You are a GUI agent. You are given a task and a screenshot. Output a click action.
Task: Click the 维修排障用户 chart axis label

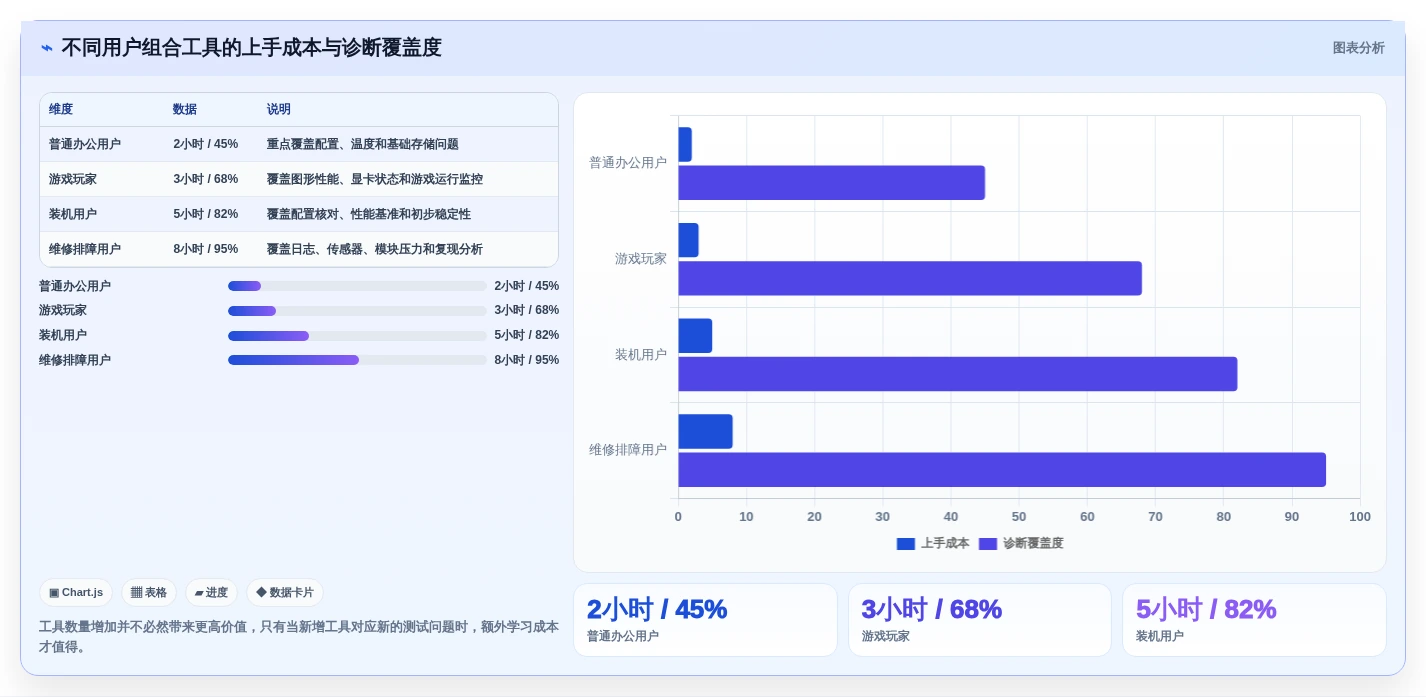(x=627, y=450)
